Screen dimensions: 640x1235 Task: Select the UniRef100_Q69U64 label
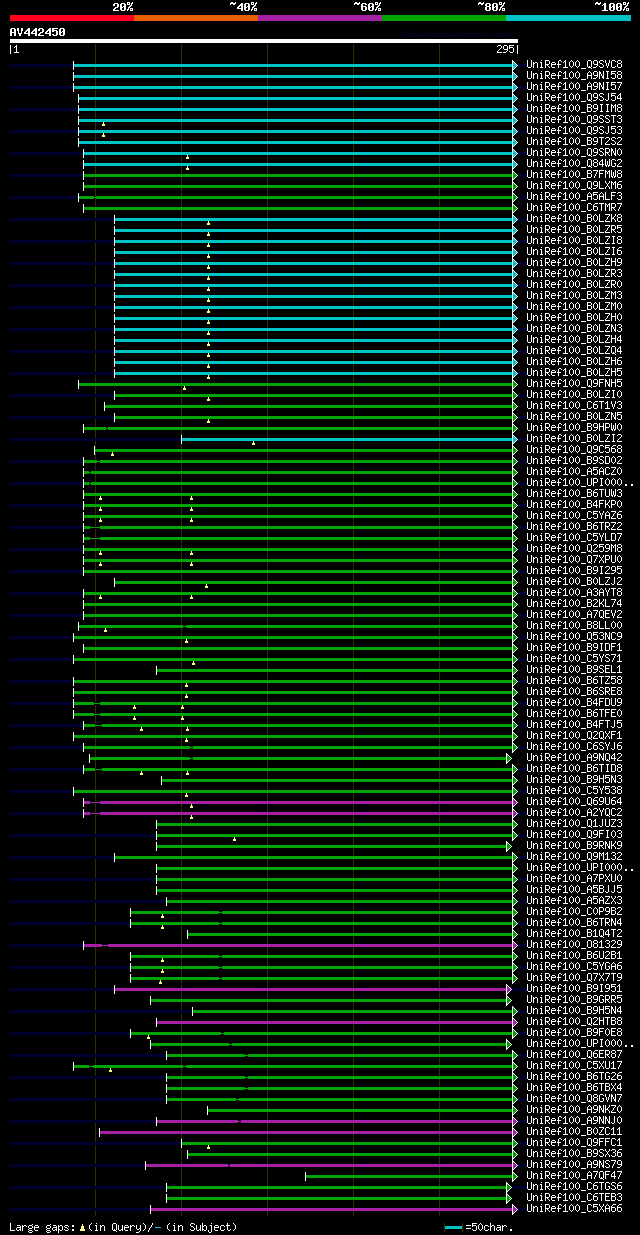pos(574,801)
